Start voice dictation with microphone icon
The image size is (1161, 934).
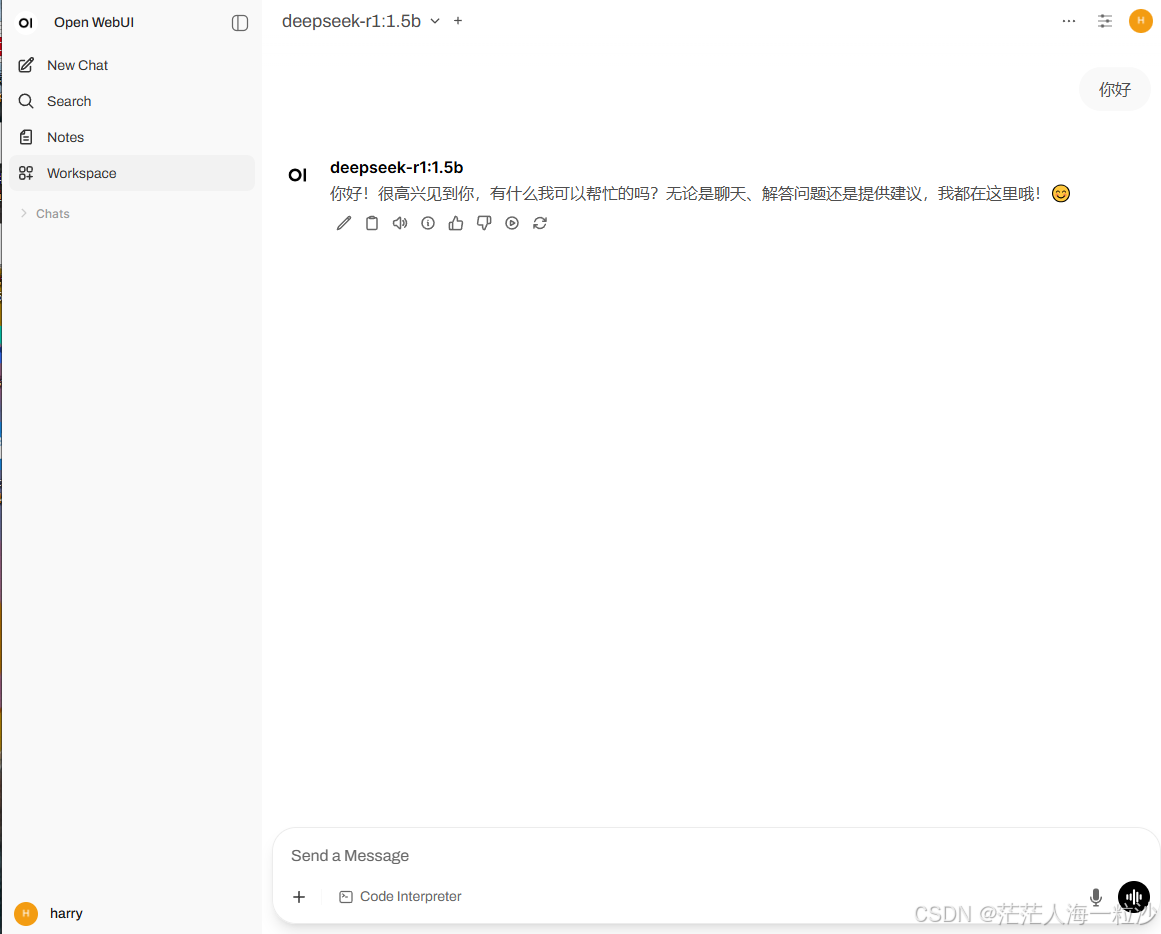point(1096,897)
